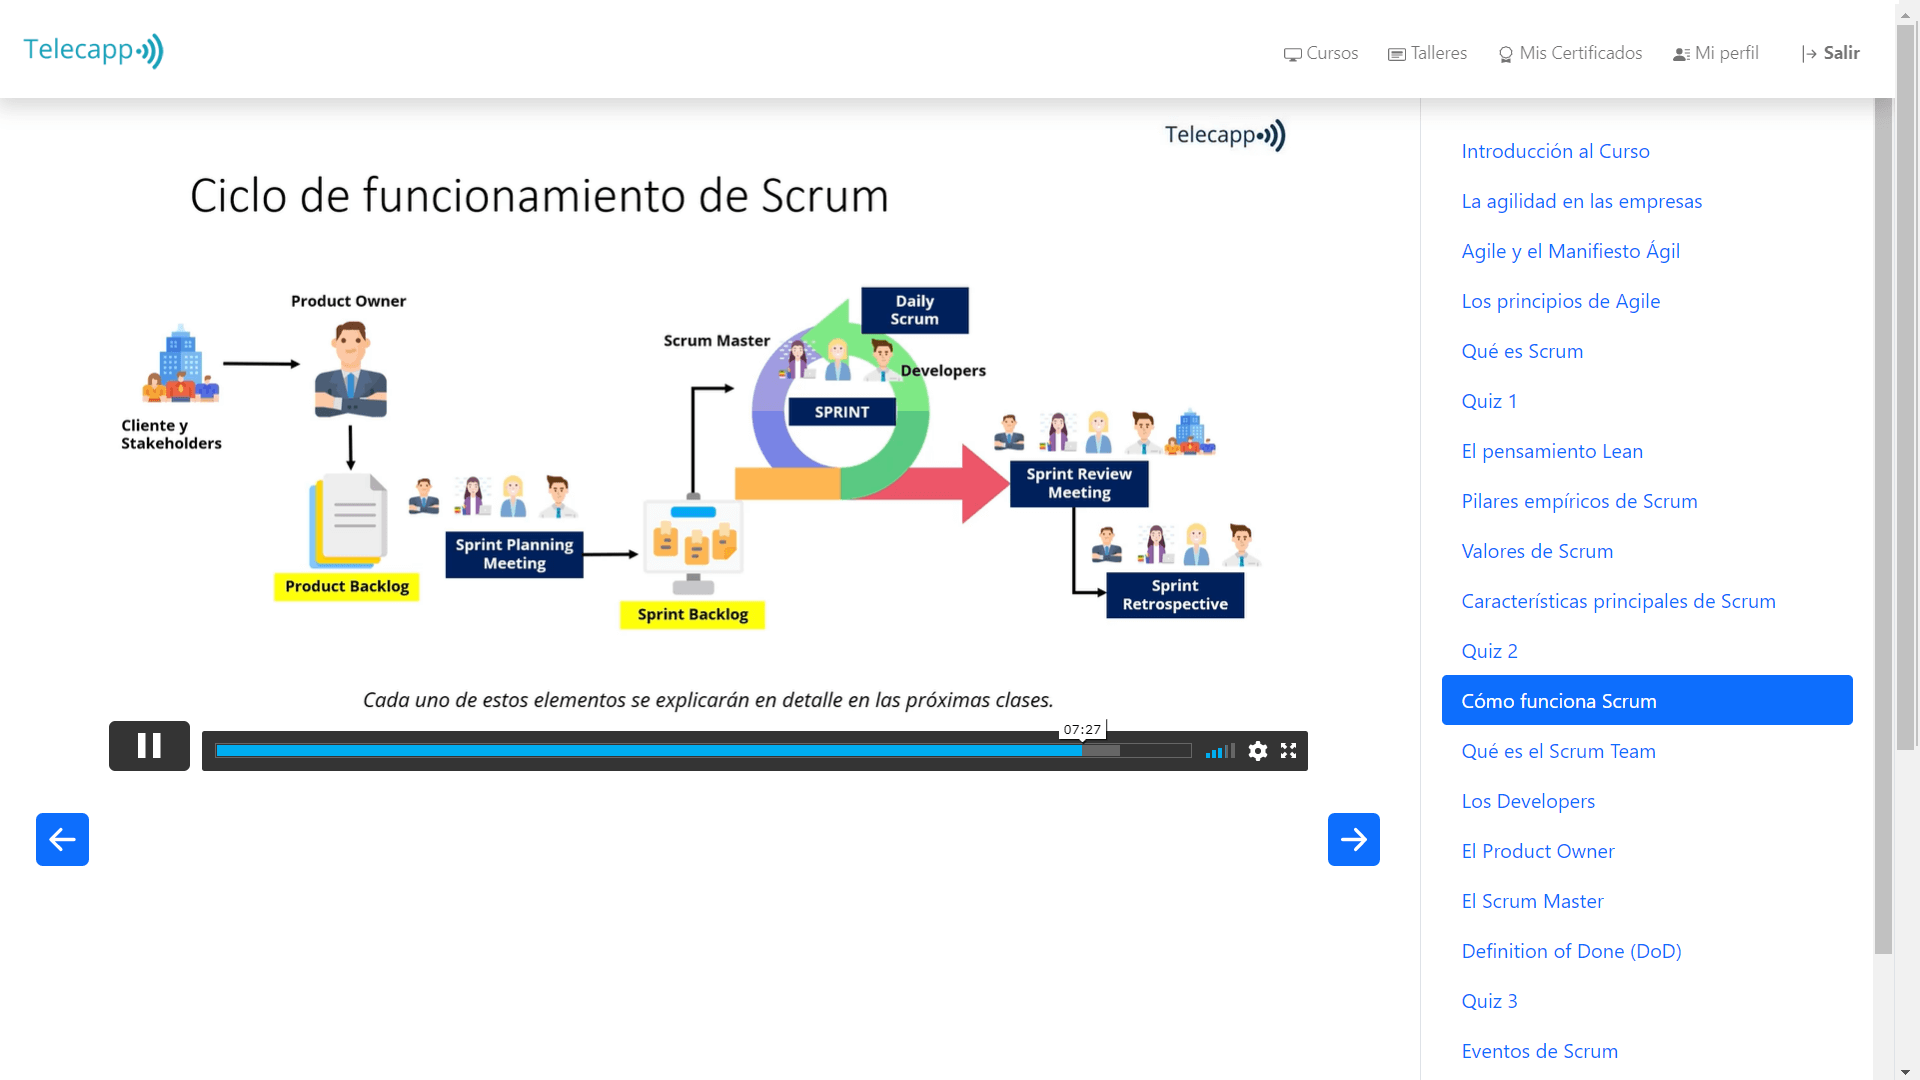Open video settings gear icon
This screenshot has width=1920, height=1080.
[x=1258, y=751]
